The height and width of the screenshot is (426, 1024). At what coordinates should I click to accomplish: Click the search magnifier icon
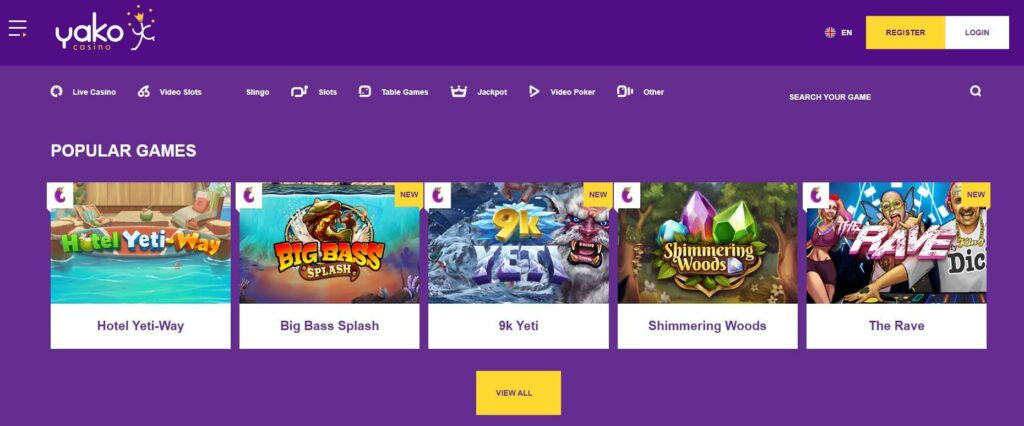pos(975,91)
